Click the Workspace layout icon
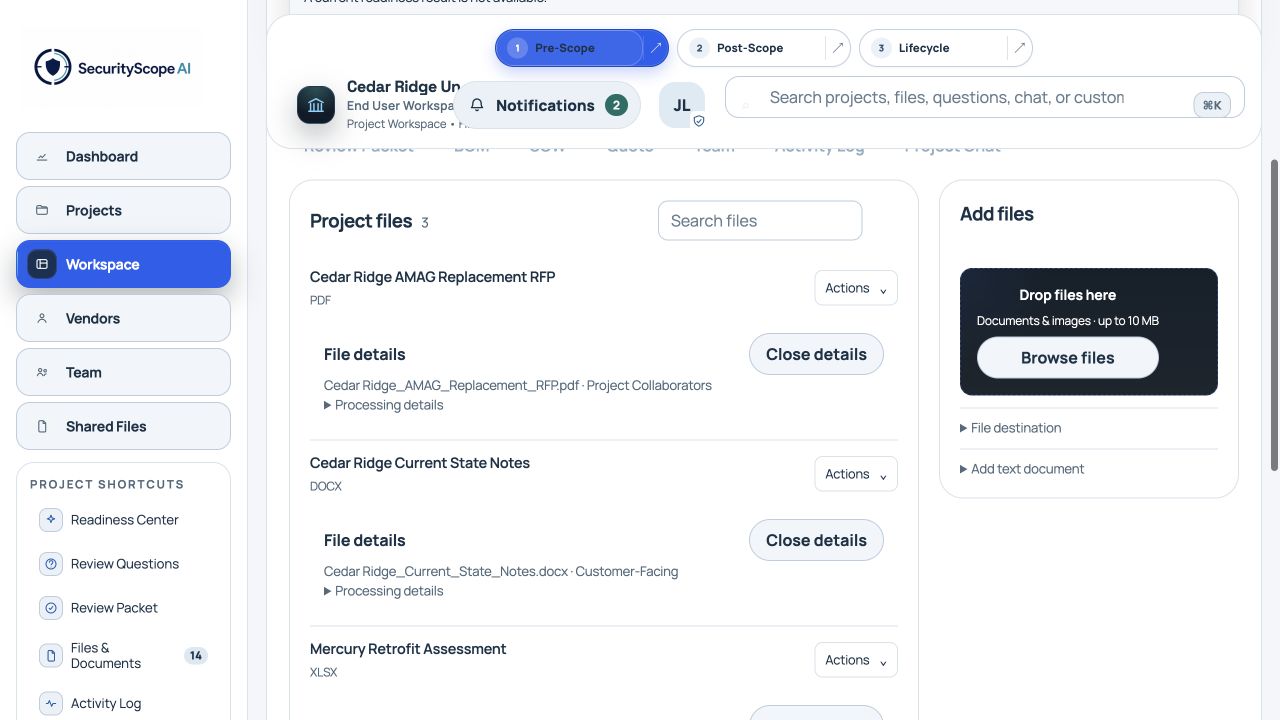Image resolution: width=1280 pixels, height=720 pixels. coord(42,265)
